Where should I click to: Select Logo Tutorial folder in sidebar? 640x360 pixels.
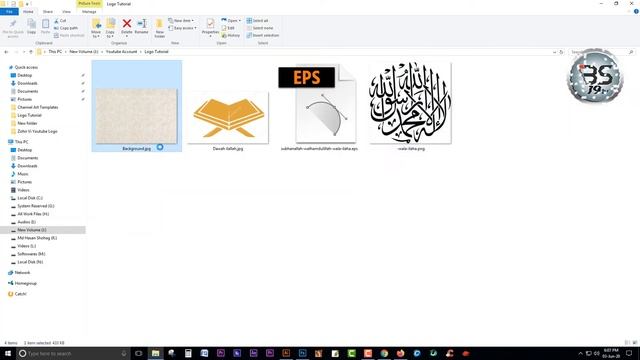29,116
